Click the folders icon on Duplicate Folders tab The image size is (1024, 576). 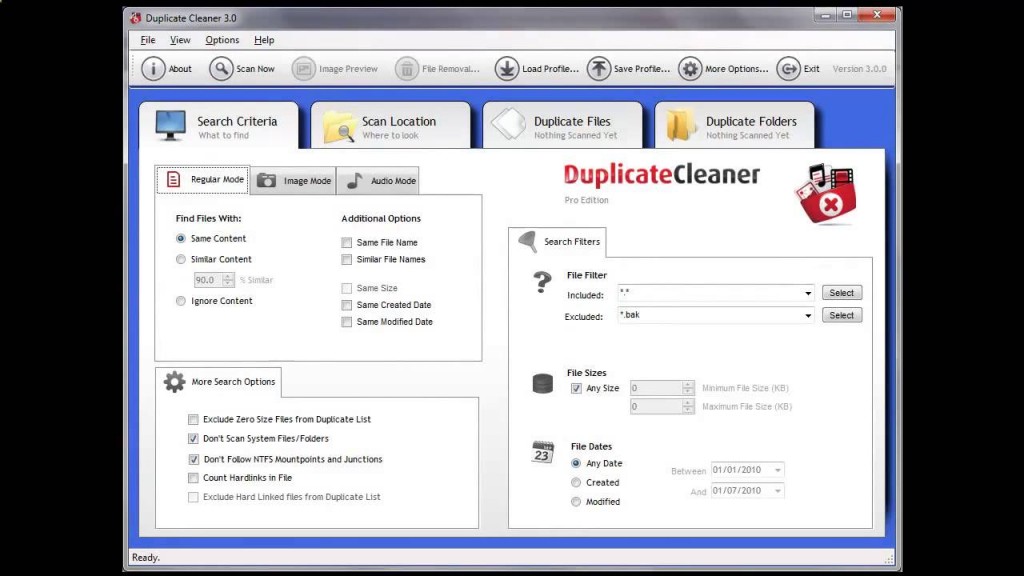680,125
